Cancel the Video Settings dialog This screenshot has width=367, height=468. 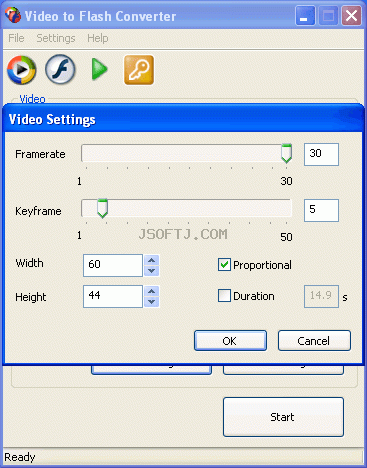tap(314, 341)
